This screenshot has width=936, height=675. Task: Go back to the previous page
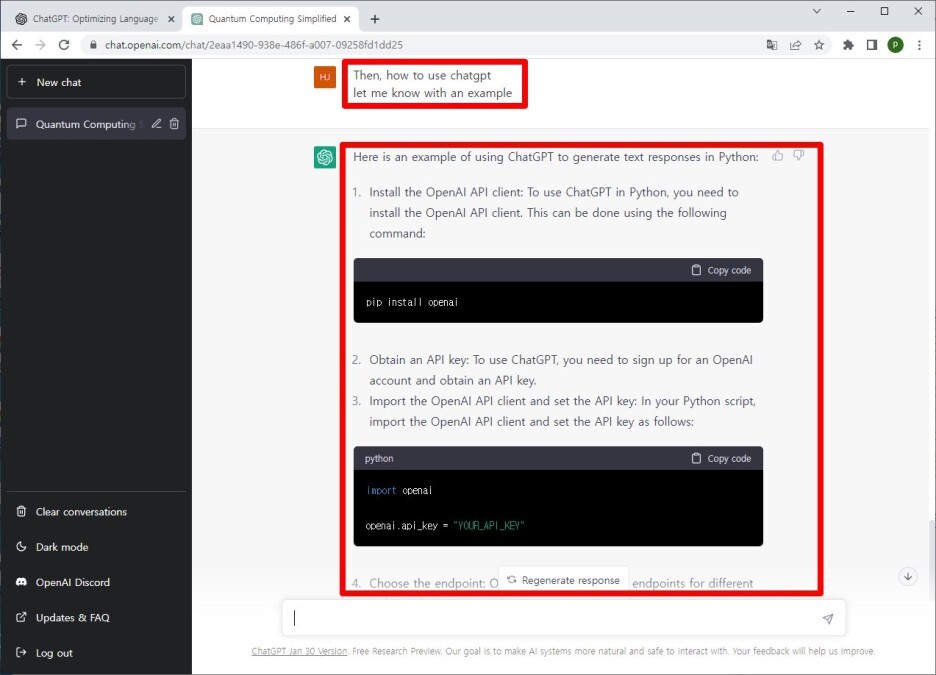coord(17,45)
